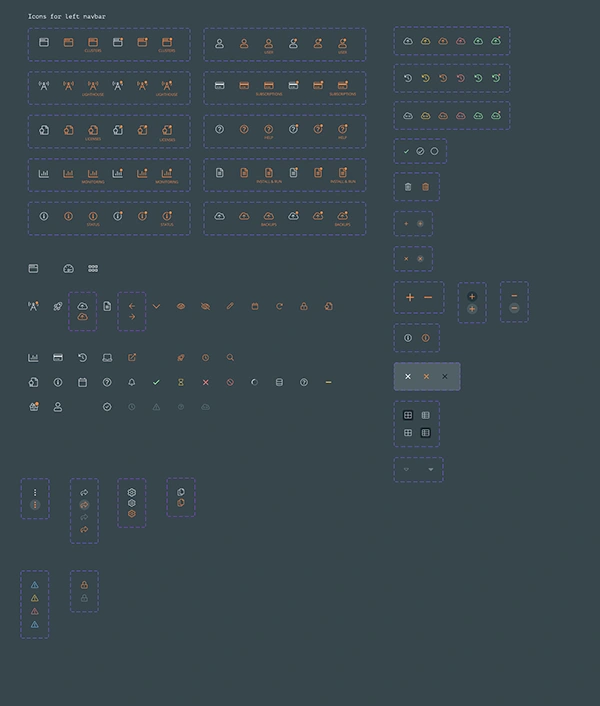The image size is (600, 706).
Task: Select the white monitoring chart icon with dot
Action: pyautogui.click(x=117, y=173)
